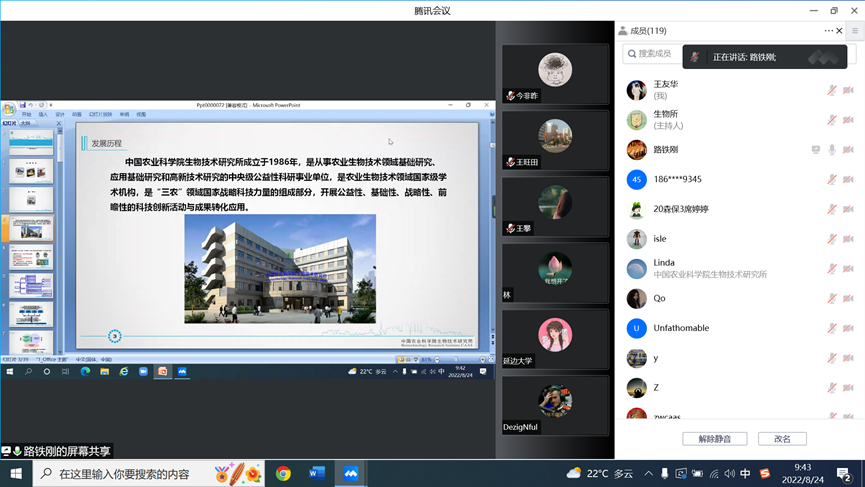Click camera icon for Unfathomable
This screenshot has width=865, height=487.
pyautogui.click(x=848, y=328)
